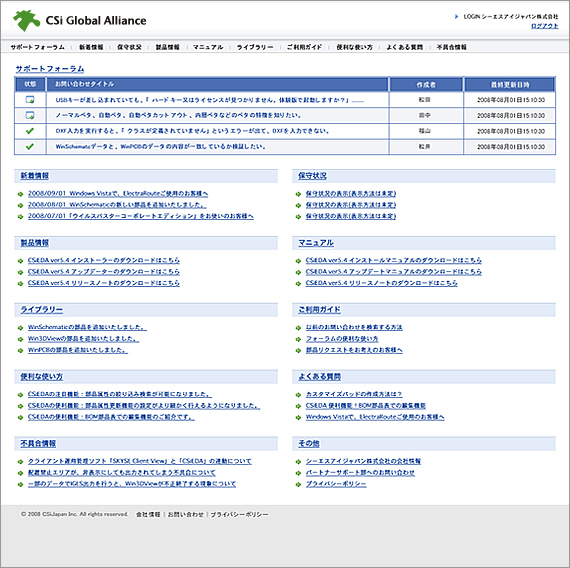Screen dimensions: 570x568
Task: Click the status icon in the USBキー inquiry row
Action: point(30,100)
